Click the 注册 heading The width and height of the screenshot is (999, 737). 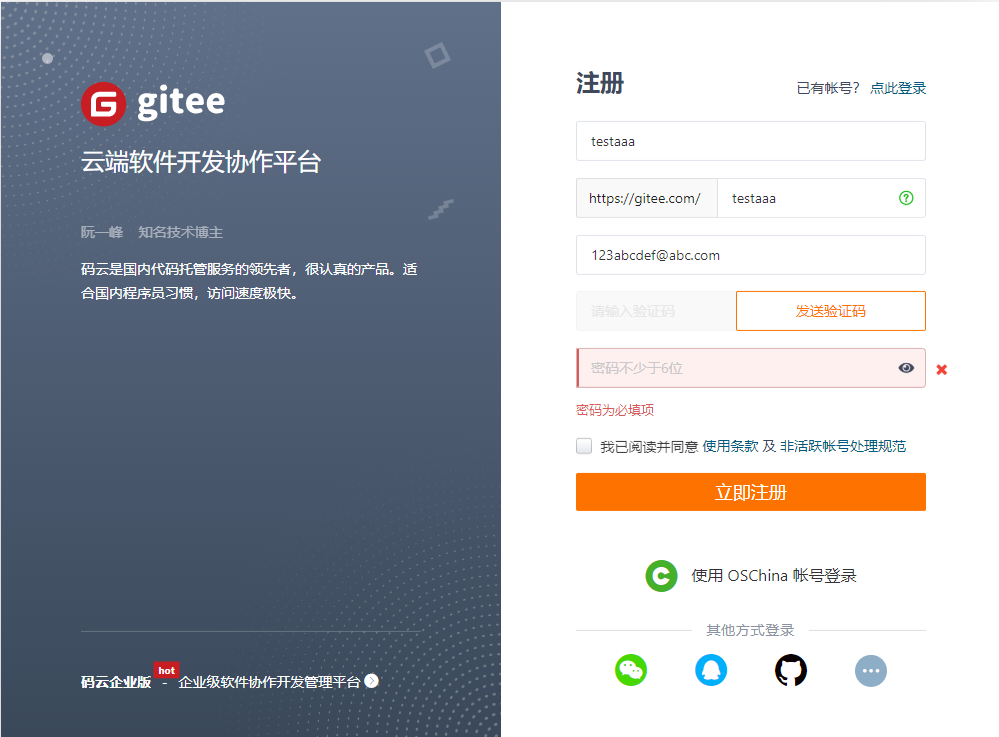click(600, 83)
